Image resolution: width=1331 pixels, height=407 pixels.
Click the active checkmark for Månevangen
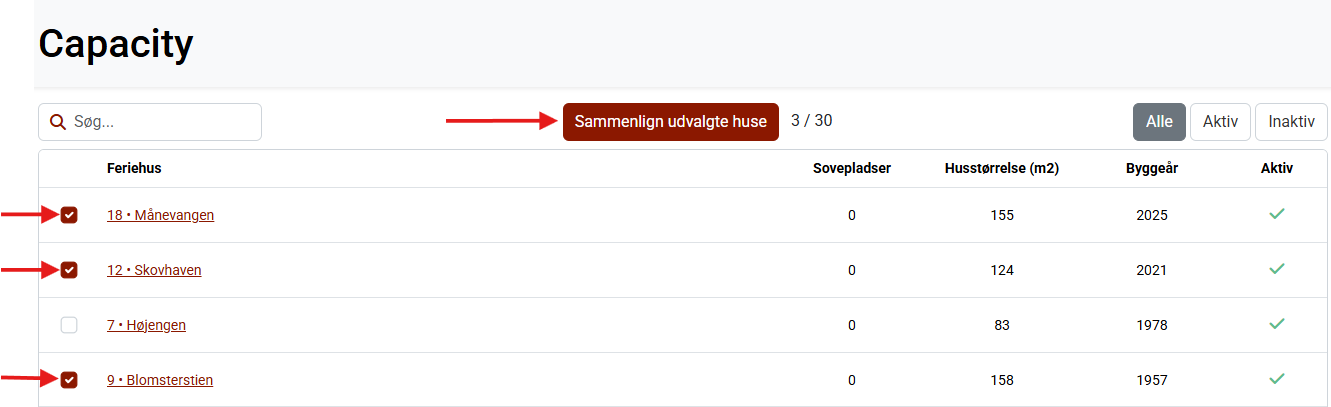pos(1276,214)
